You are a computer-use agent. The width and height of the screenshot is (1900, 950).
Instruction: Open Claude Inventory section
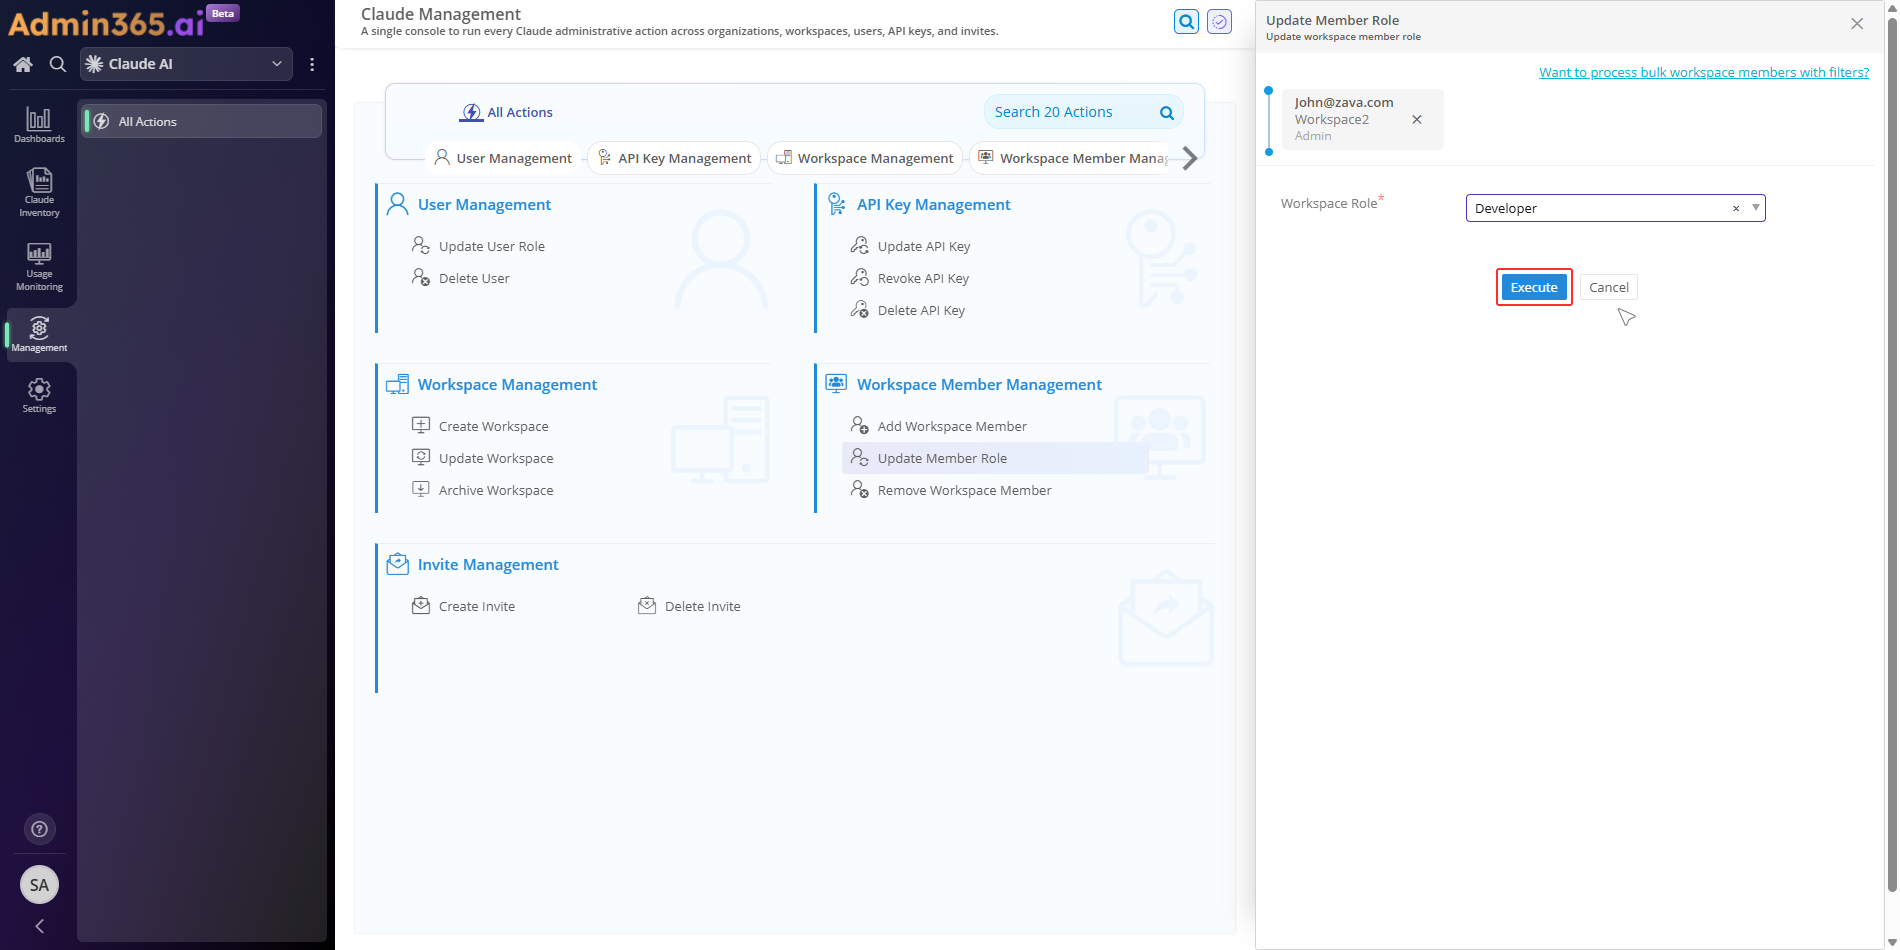39,192
